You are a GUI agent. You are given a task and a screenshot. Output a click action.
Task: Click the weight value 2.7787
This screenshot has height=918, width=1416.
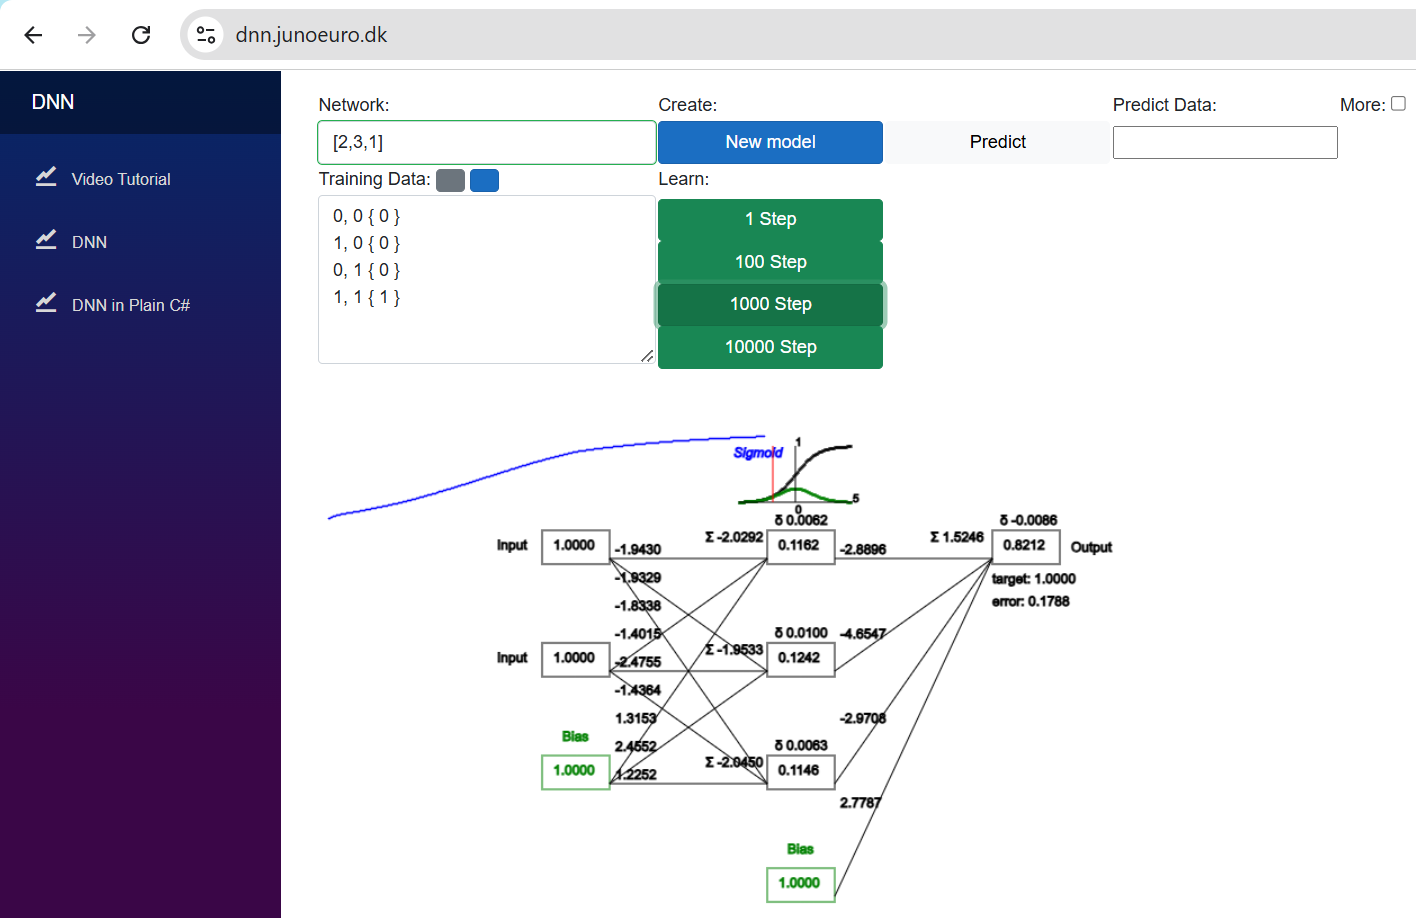(x=860, y=803)
